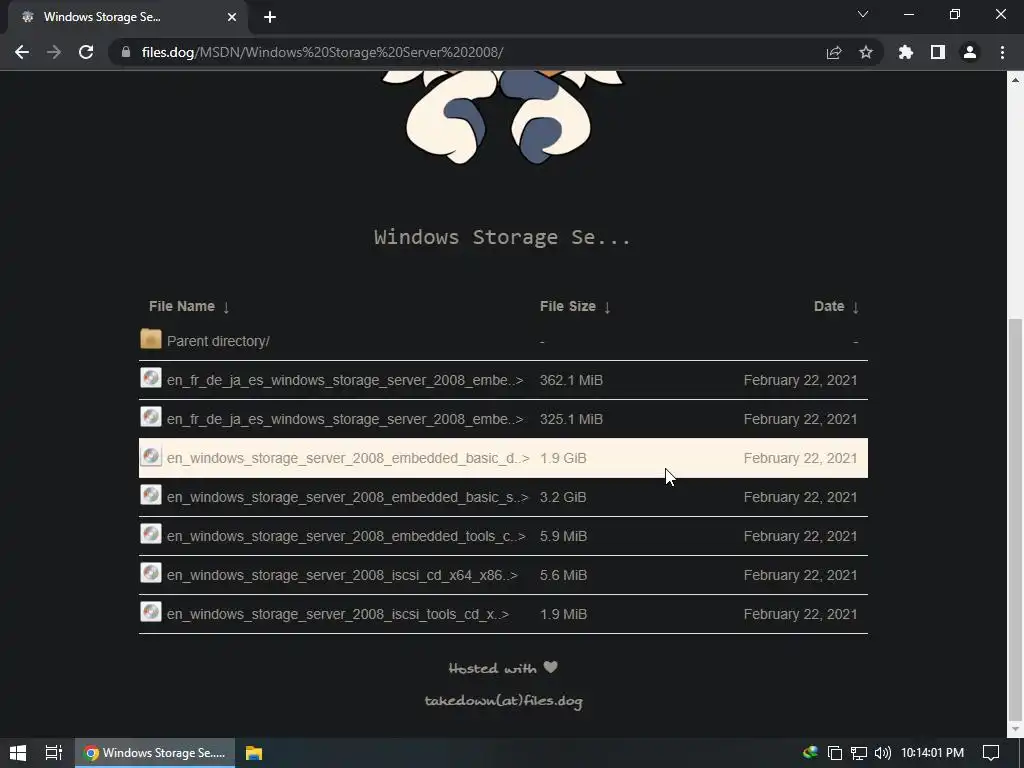Click the Windows Storage Se... page heading
The height and width of the screenshot is (768, 1024).
pos(503,236)
